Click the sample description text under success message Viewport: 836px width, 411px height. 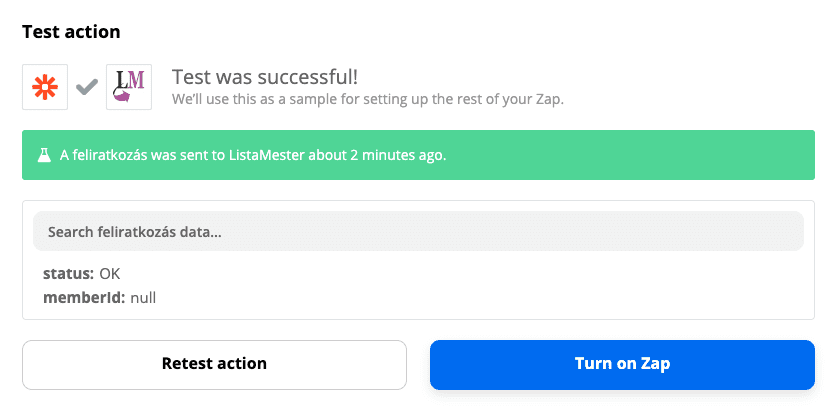367,100
